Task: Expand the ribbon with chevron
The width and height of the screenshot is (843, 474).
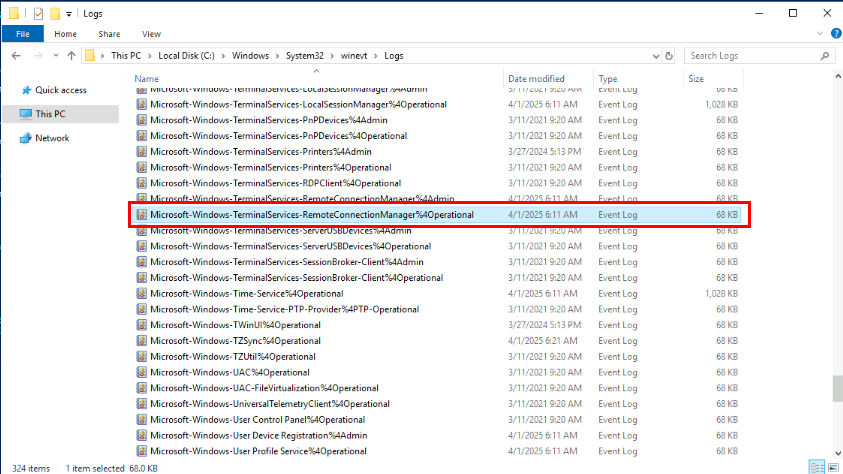Action: [820, 33]
